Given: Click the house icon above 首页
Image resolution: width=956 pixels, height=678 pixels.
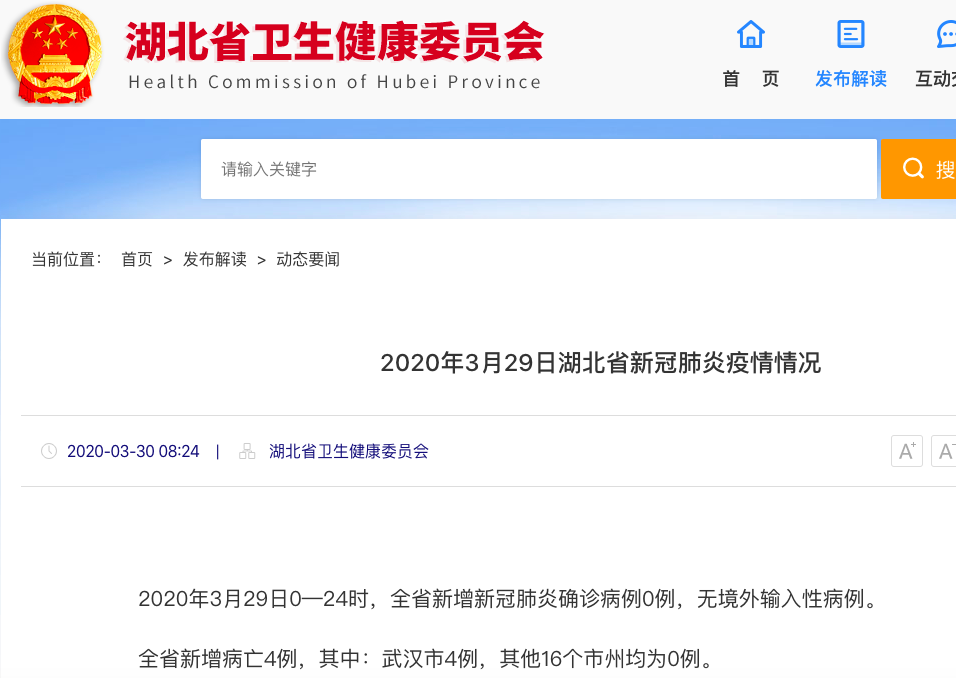Looking at the screenshot, I should (x=750, y=35).
